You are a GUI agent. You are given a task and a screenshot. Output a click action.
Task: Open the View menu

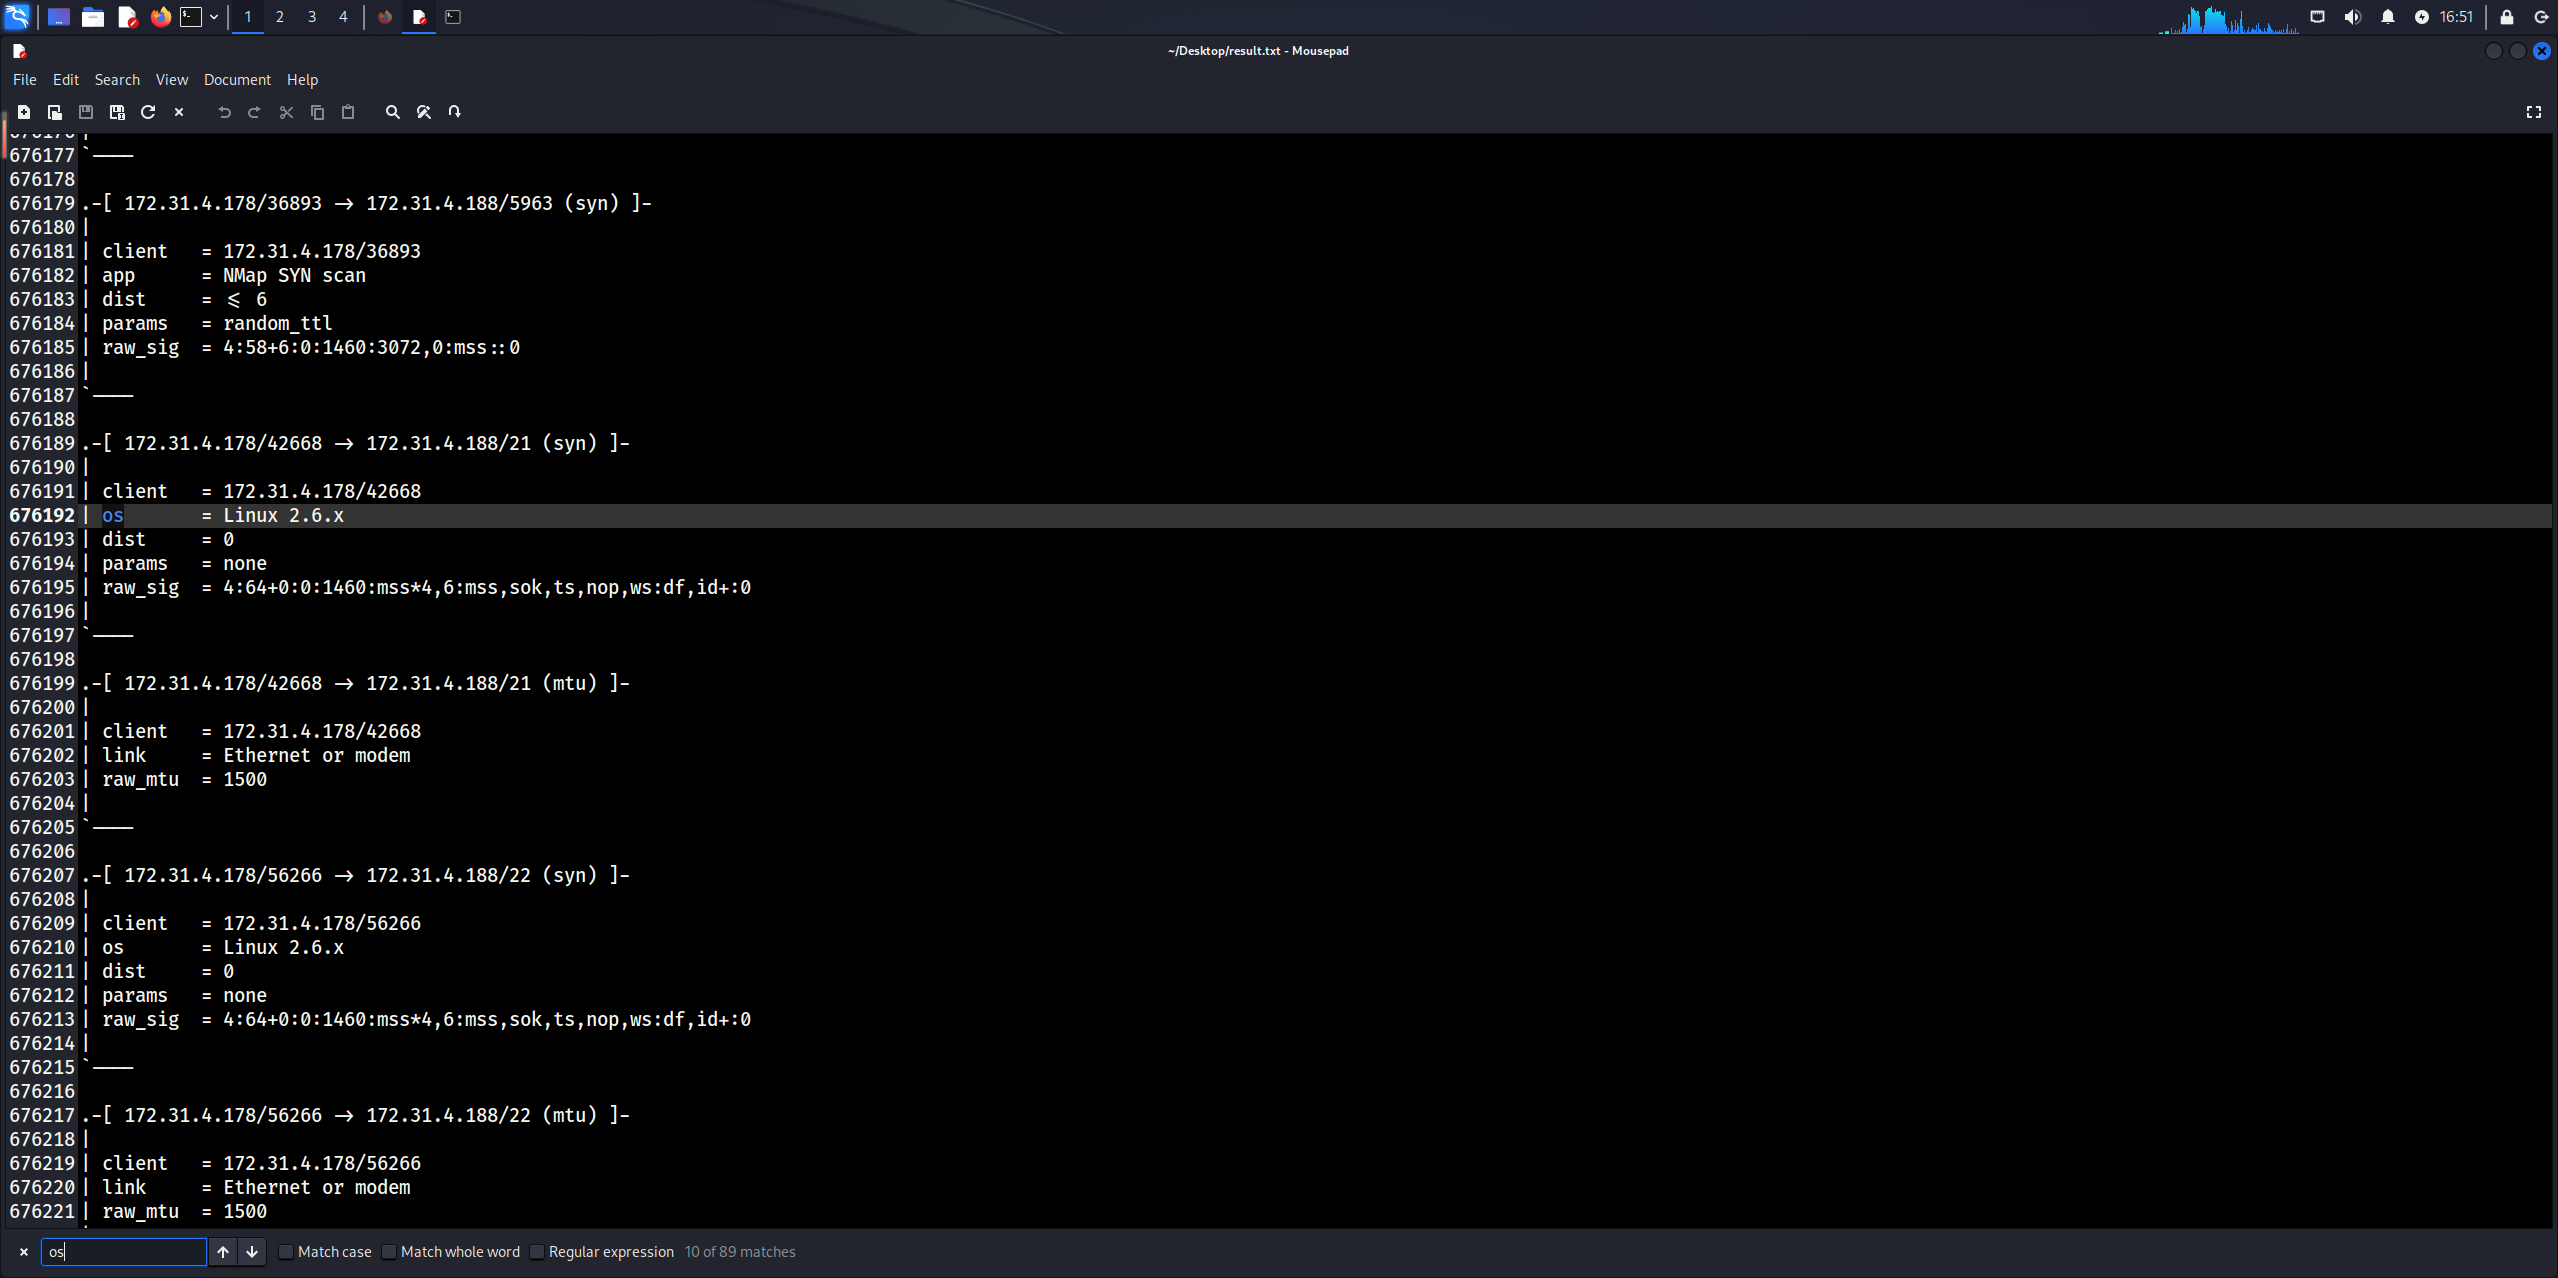tap(171, 80)
